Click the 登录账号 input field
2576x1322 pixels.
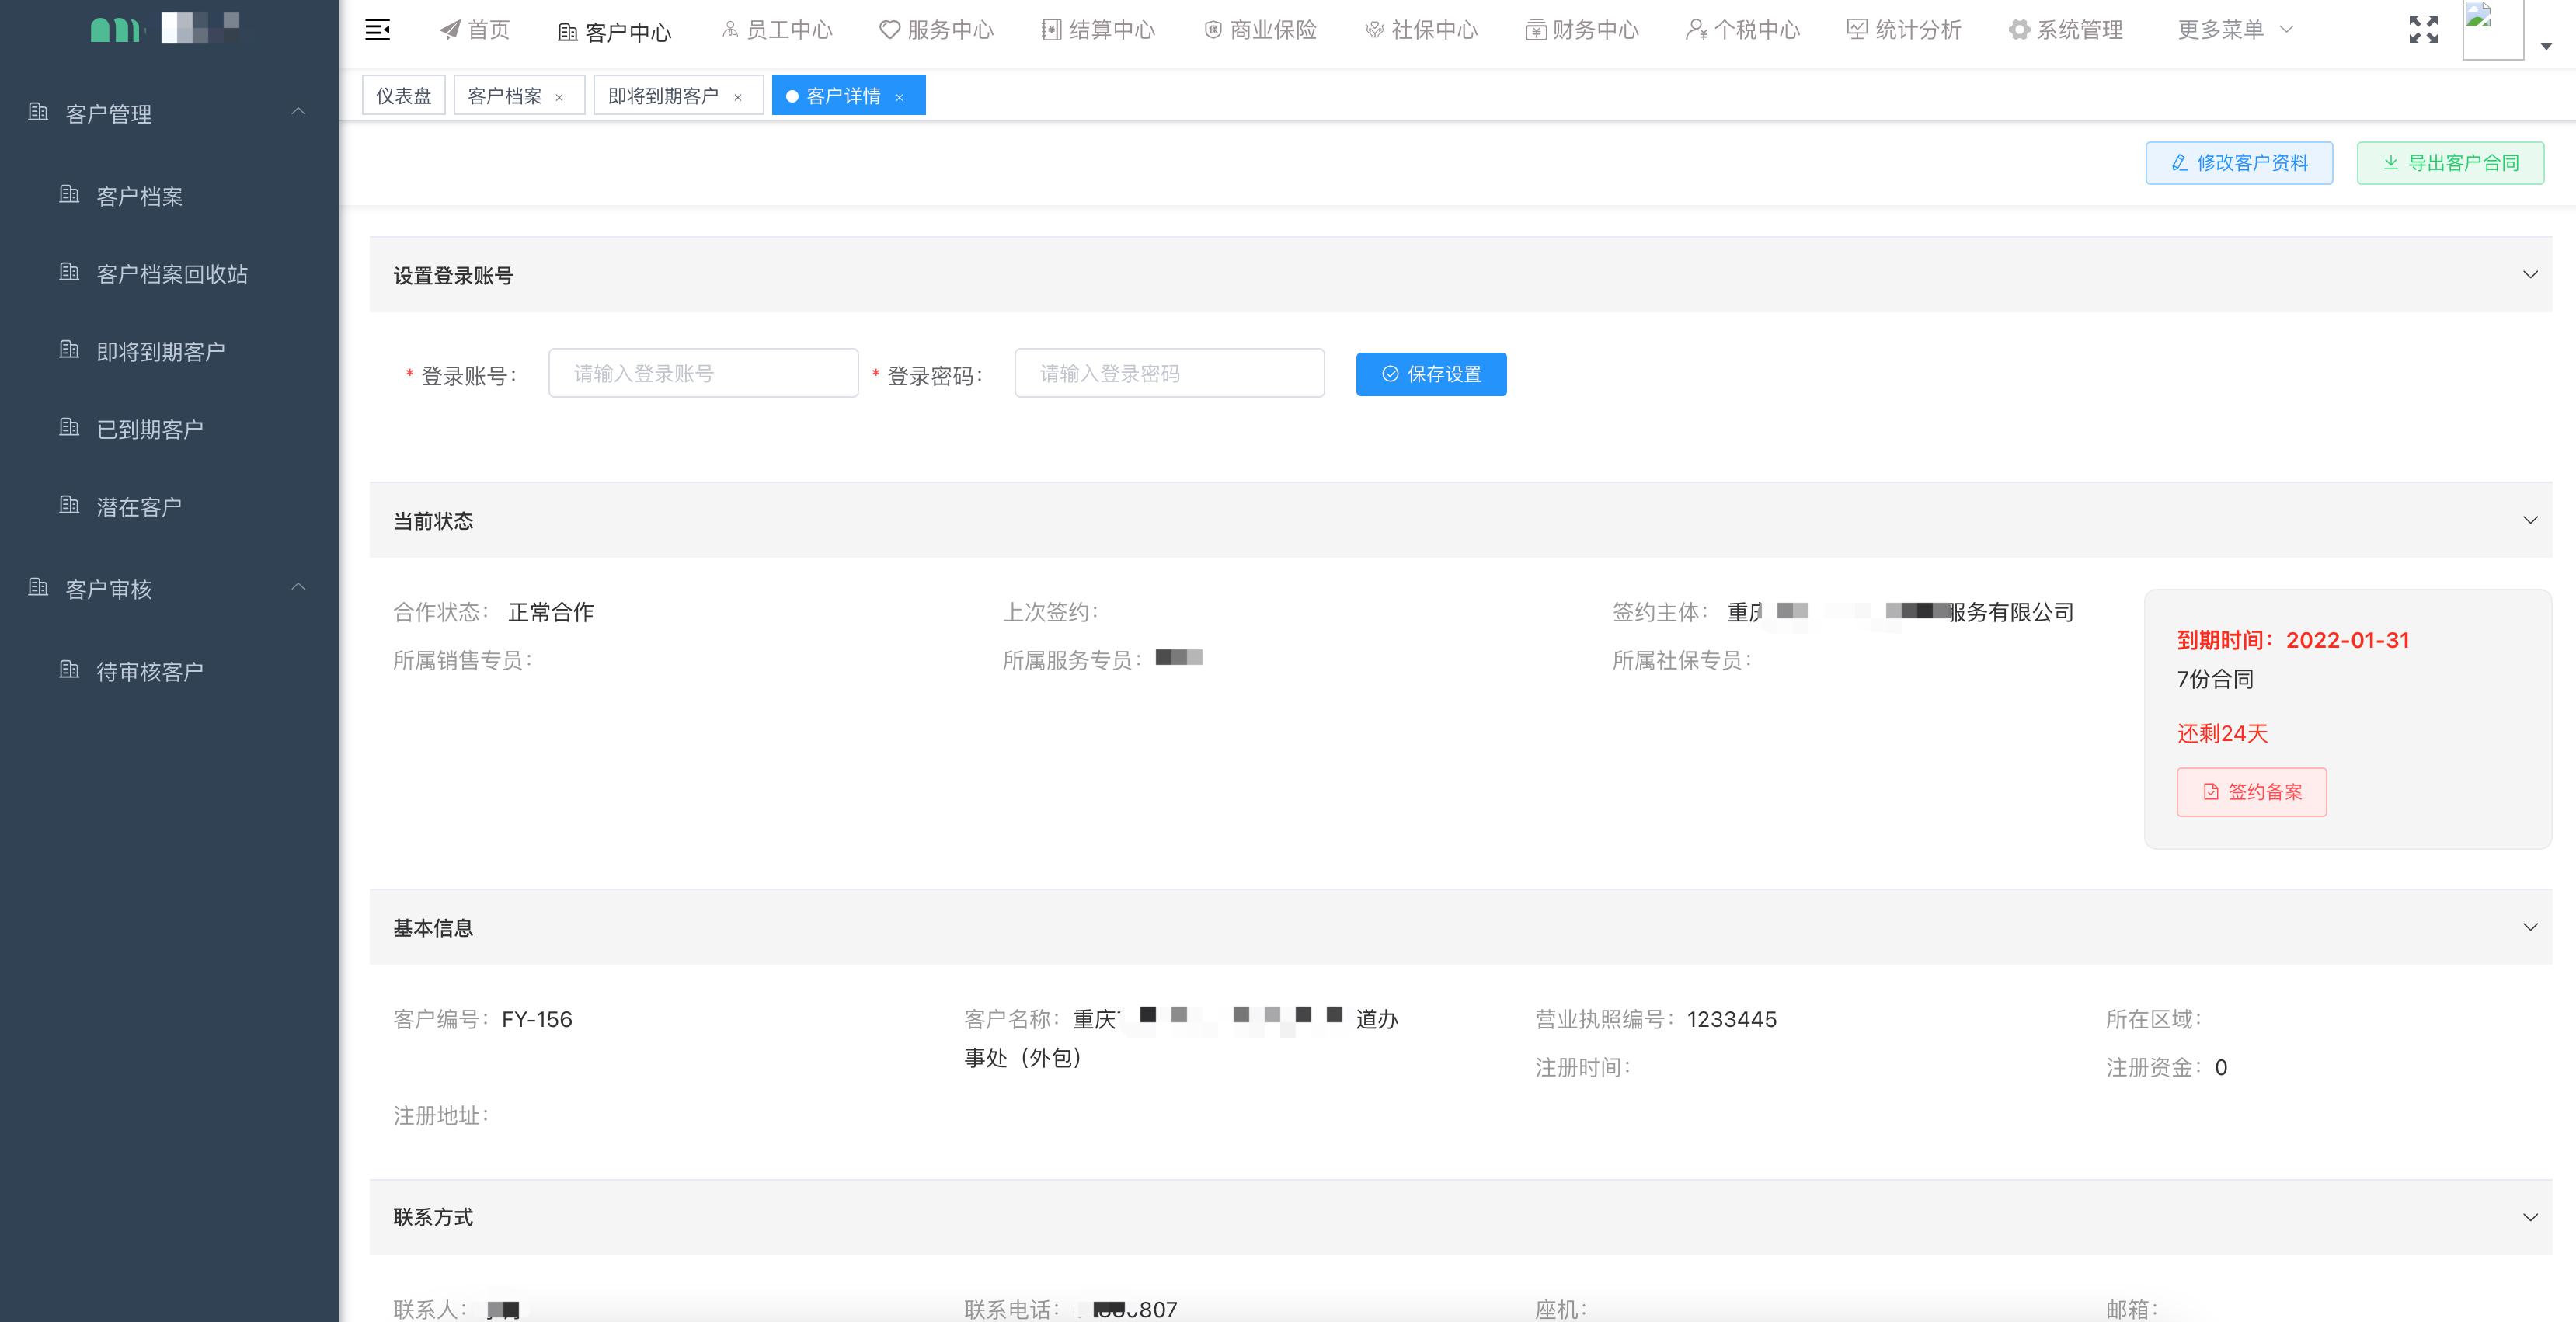click(x=703, y=373)
